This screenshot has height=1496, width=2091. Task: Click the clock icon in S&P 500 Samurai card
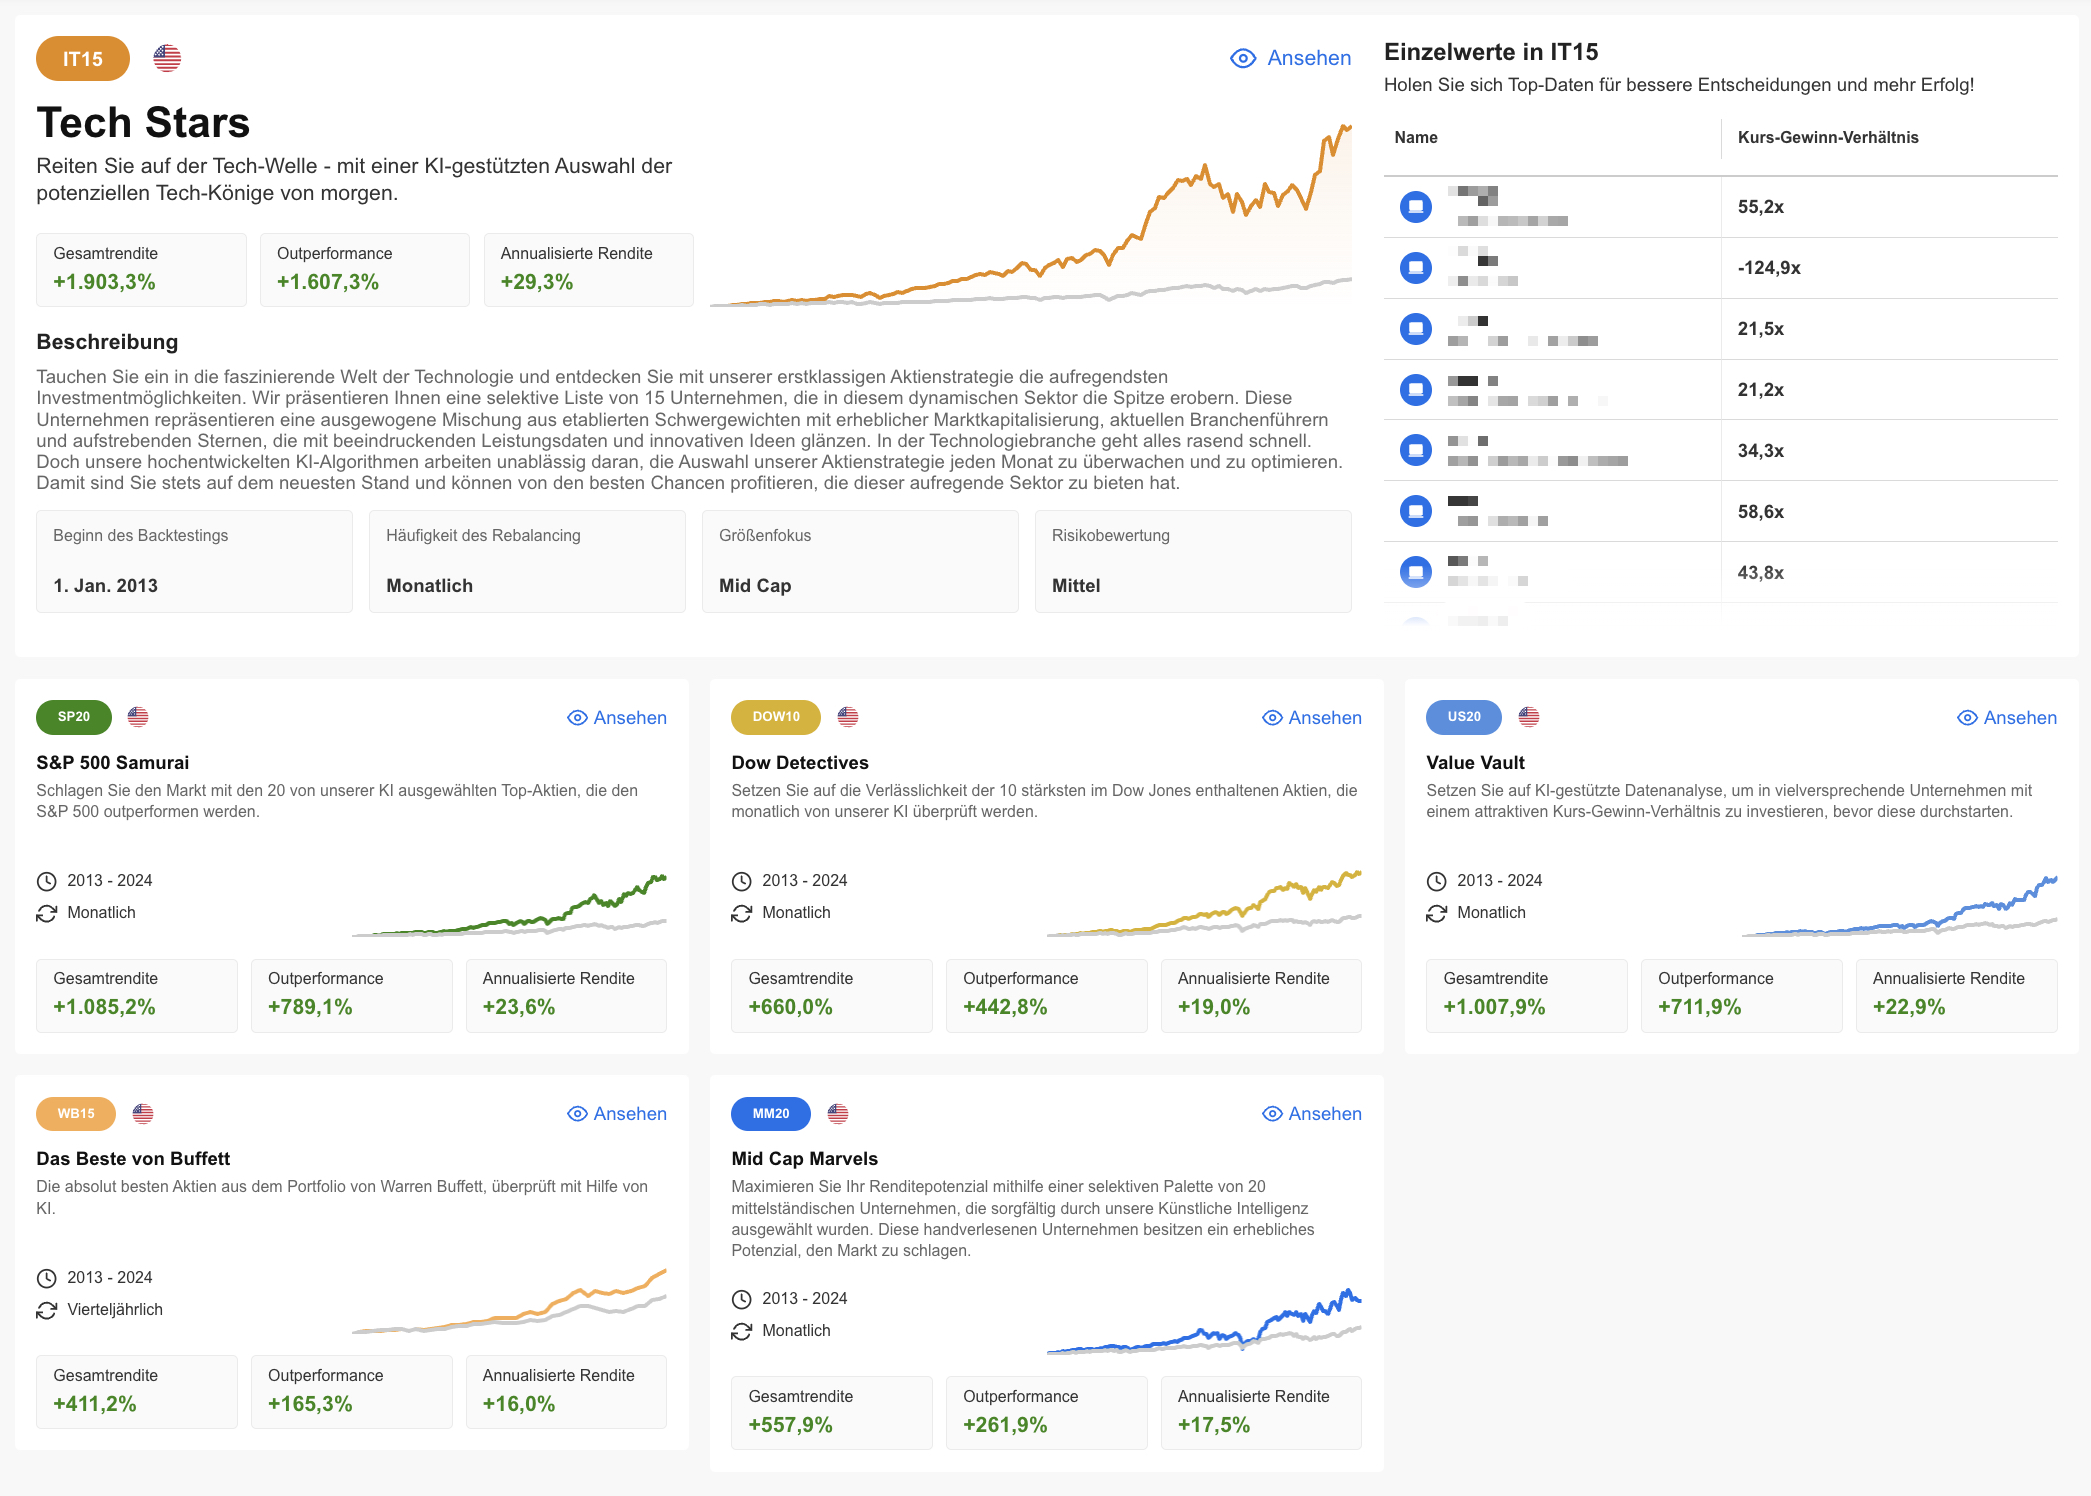pos(47,881)
